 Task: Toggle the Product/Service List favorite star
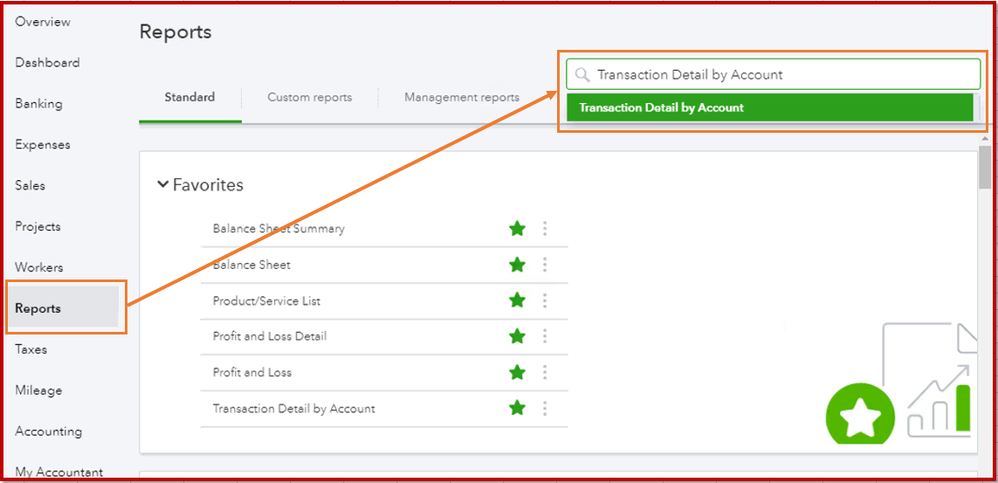(517, 300)
